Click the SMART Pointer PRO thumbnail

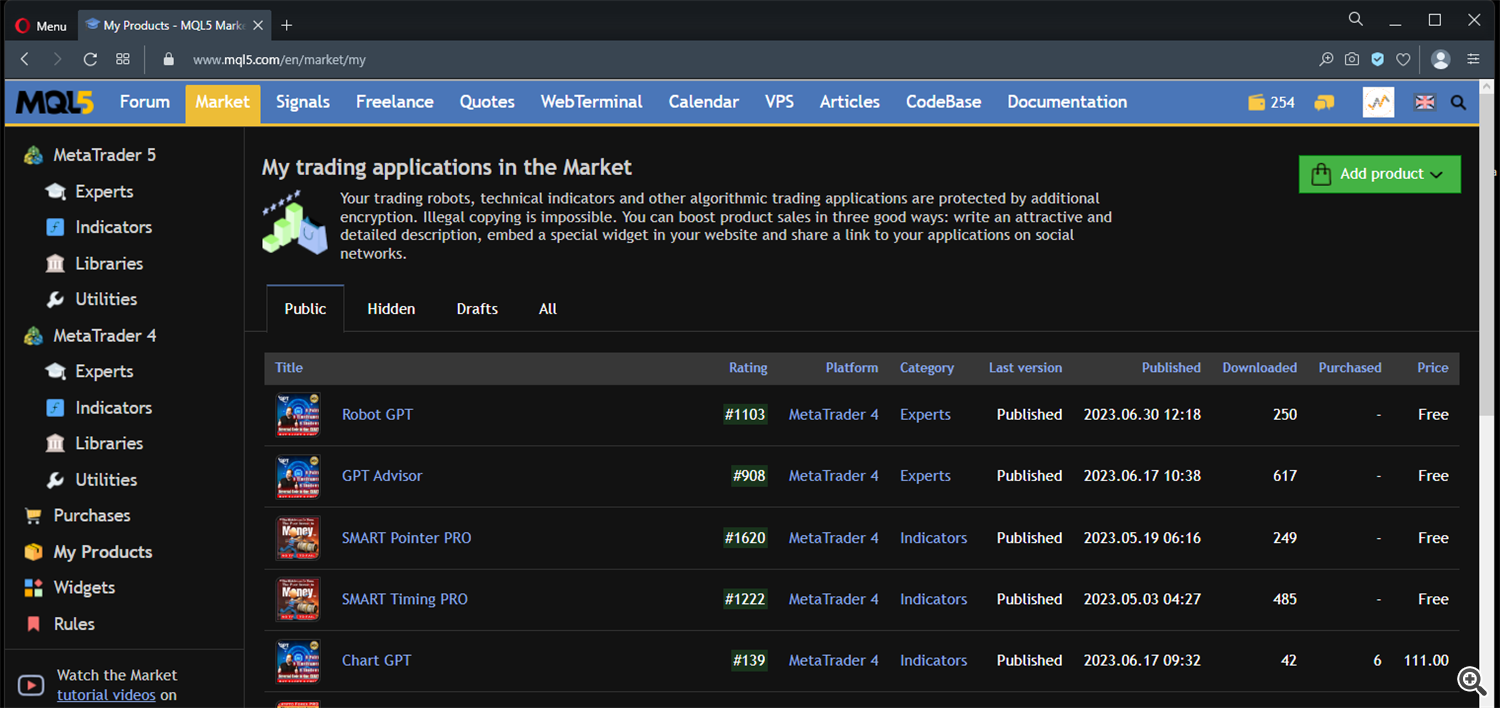pyautogui.click(x=298, y=538)
